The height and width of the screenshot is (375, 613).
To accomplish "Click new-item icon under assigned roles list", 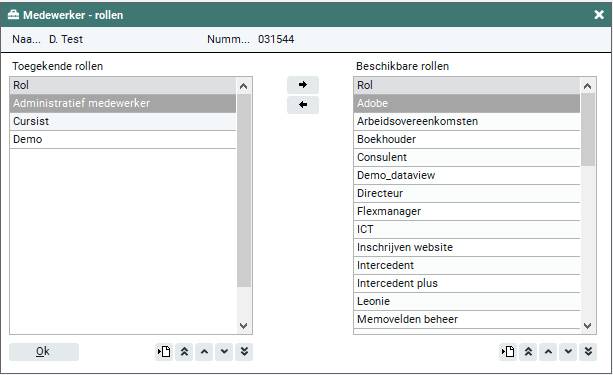I will coord(164,352).
